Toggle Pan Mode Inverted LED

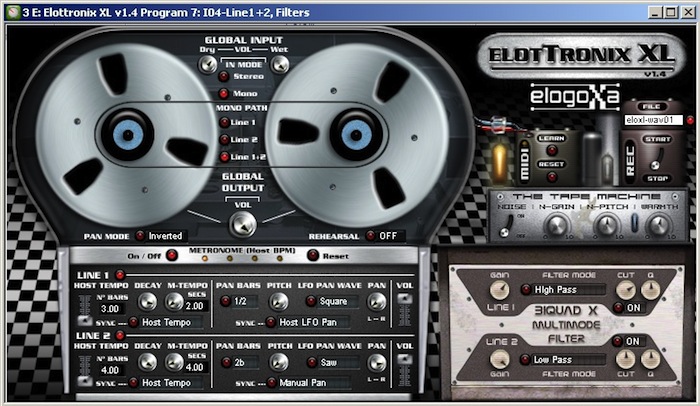coord(140,236)
